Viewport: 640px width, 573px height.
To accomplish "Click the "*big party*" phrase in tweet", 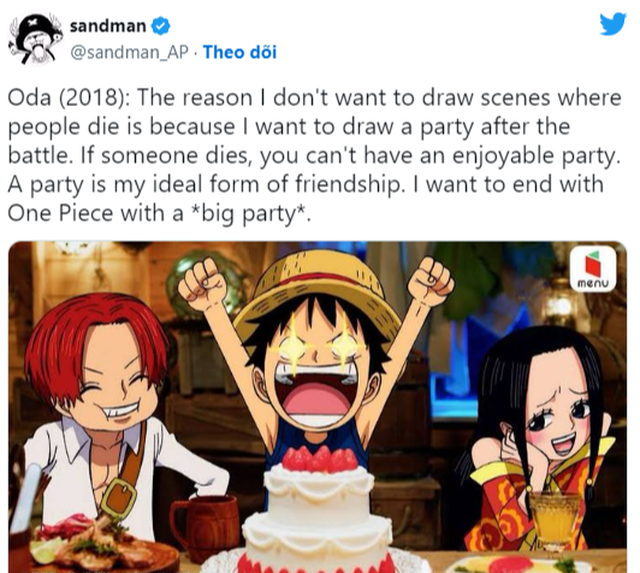I will point(250,214).
